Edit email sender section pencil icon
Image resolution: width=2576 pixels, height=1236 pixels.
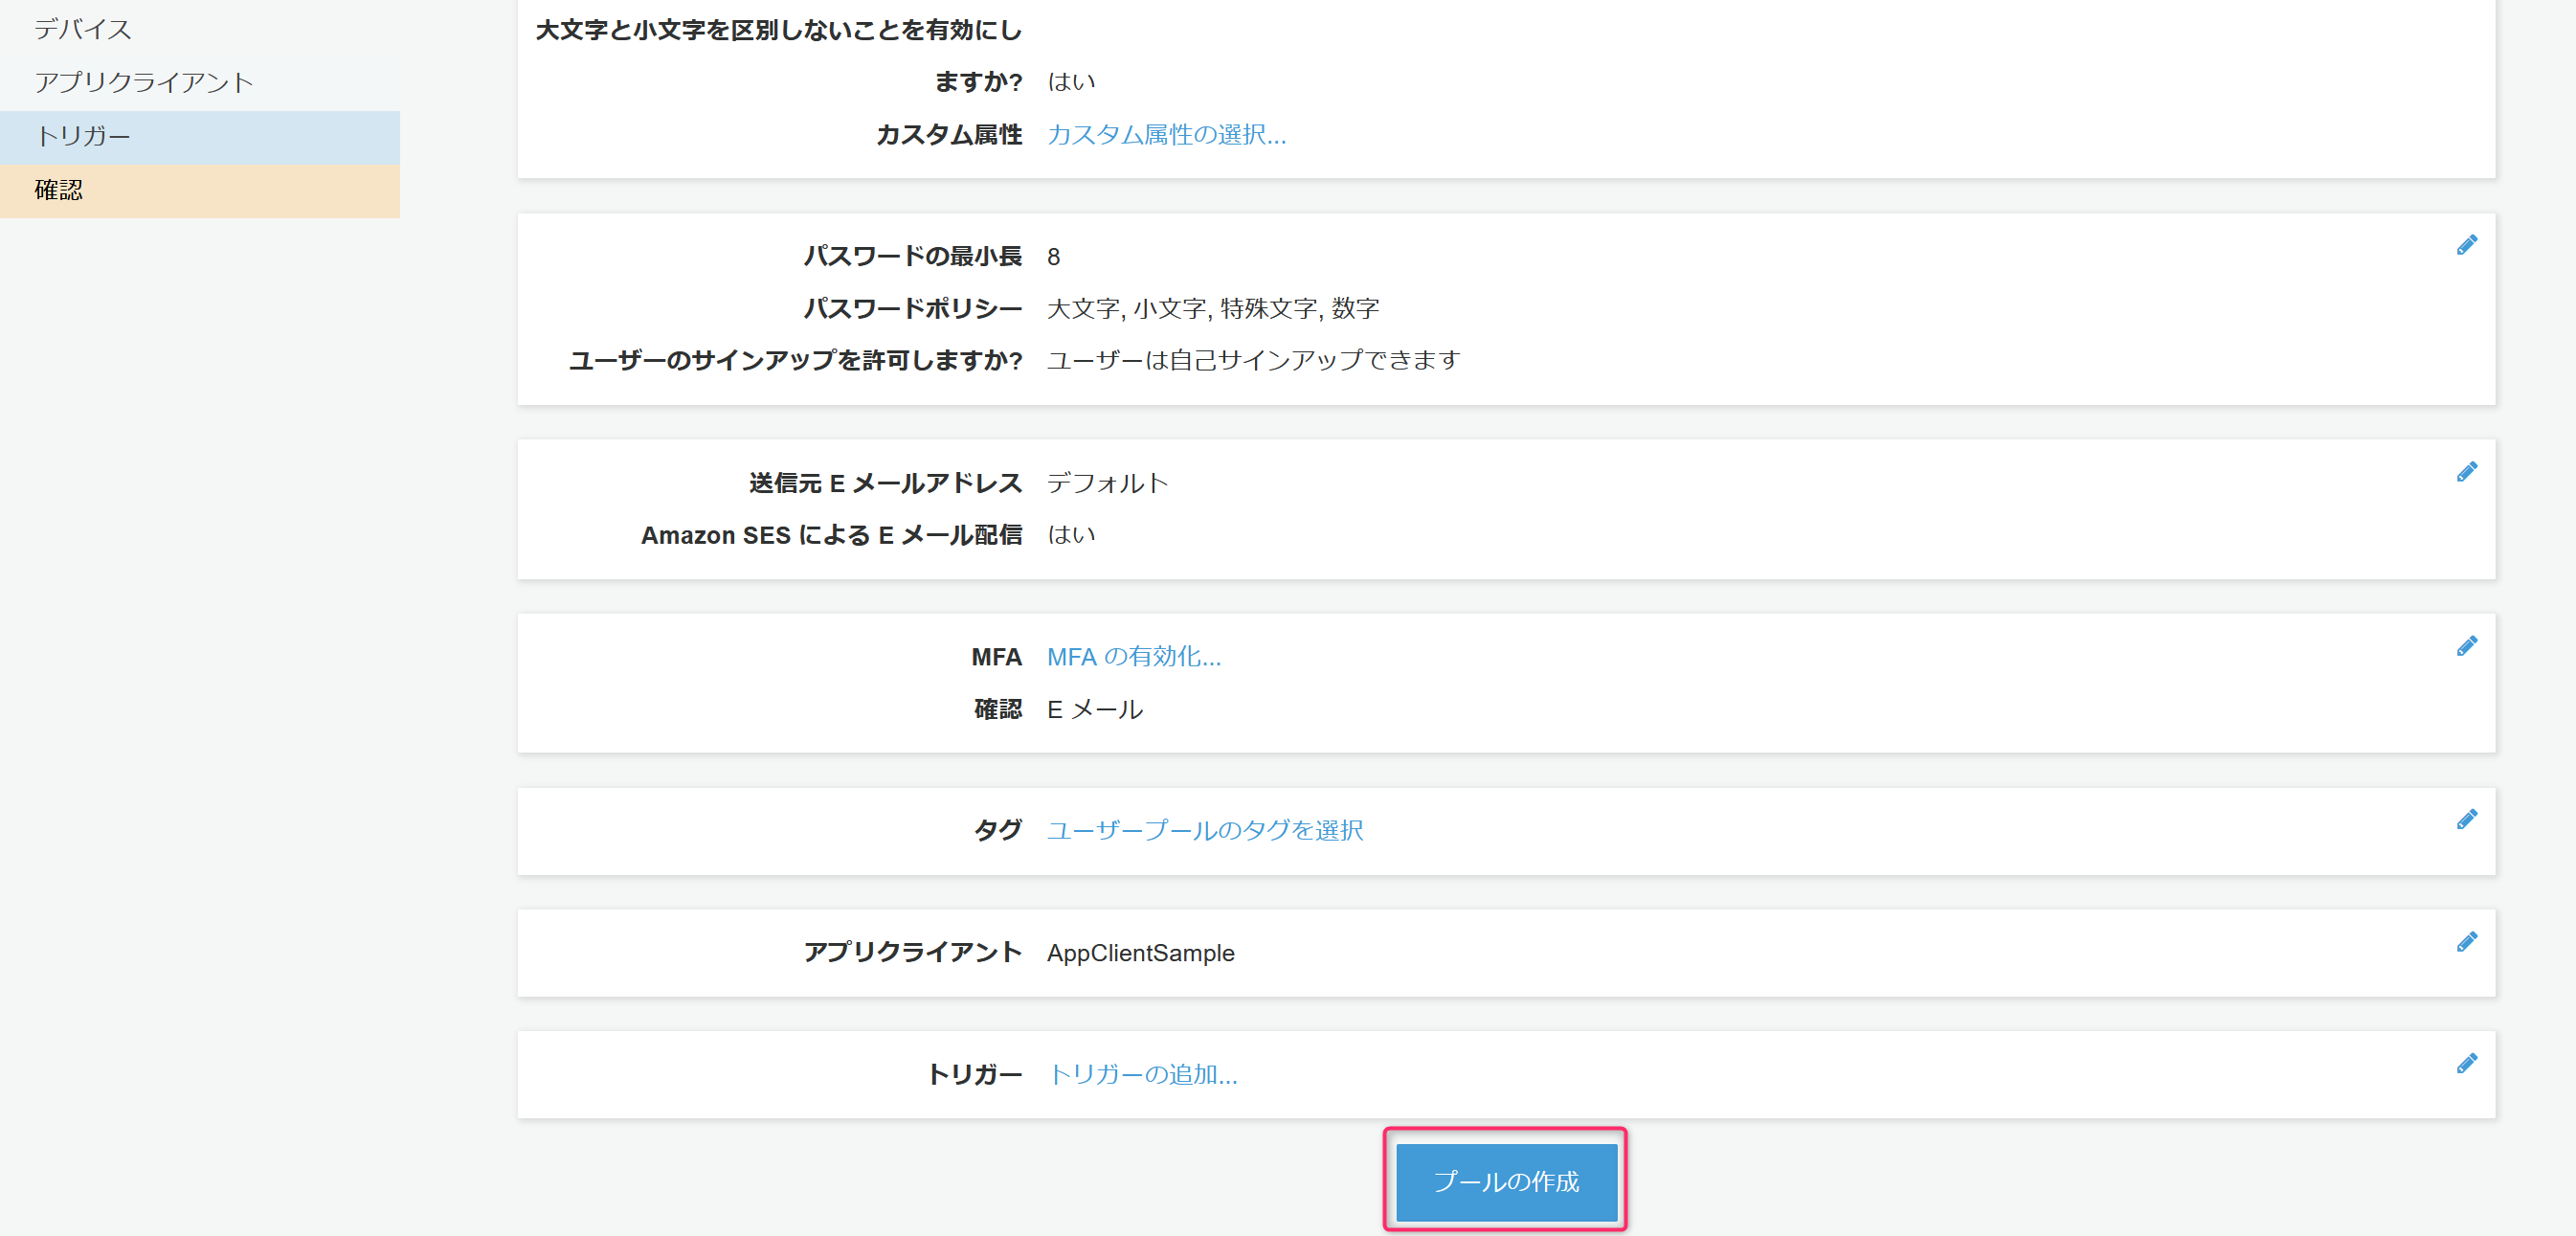pyautogui.click(x=2466, y=471)
